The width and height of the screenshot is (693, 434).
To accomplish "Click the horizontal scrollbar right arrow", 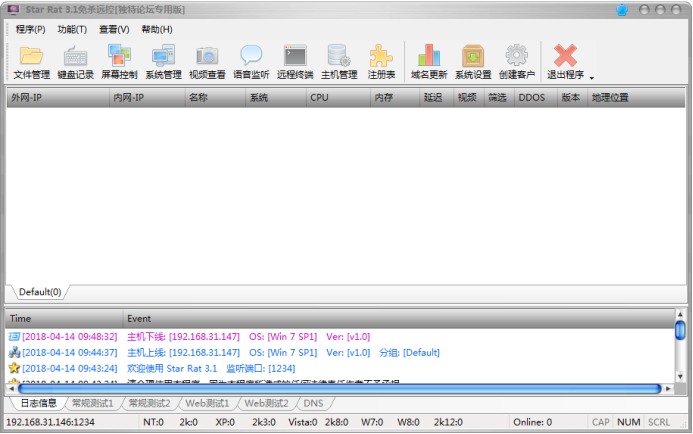I will [x=668, y=388].
